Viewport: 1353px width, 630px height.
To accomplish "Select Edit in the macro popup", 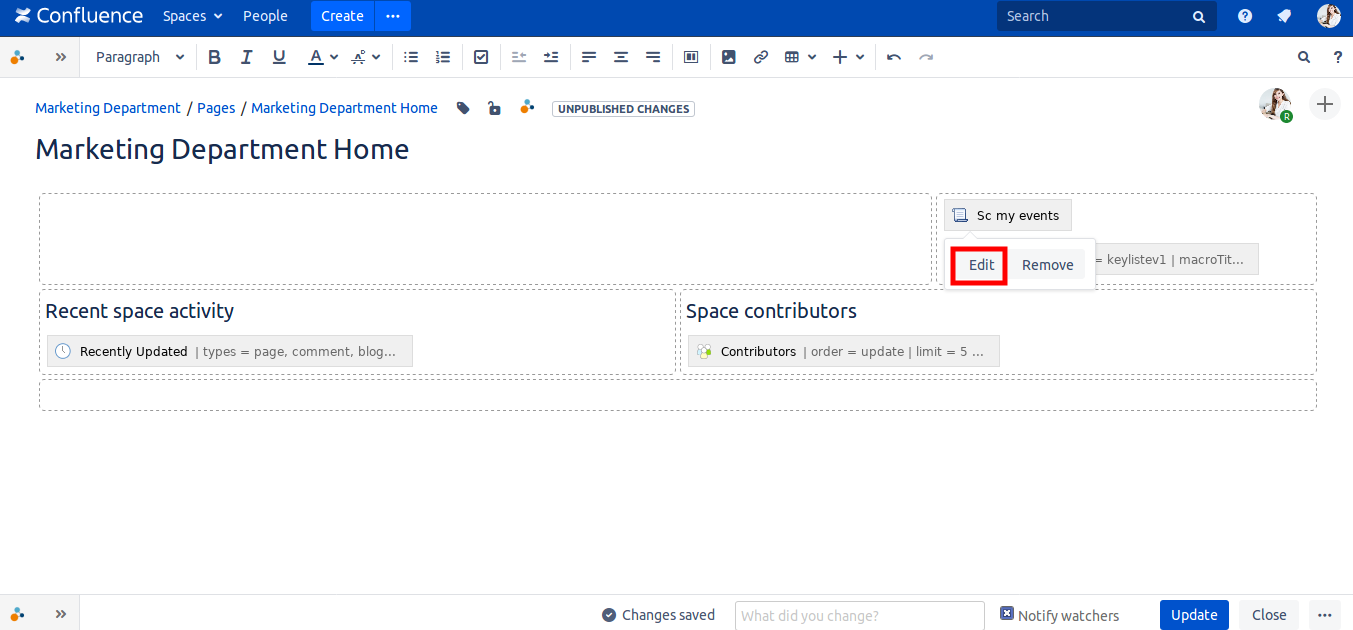I will (981, 265).
